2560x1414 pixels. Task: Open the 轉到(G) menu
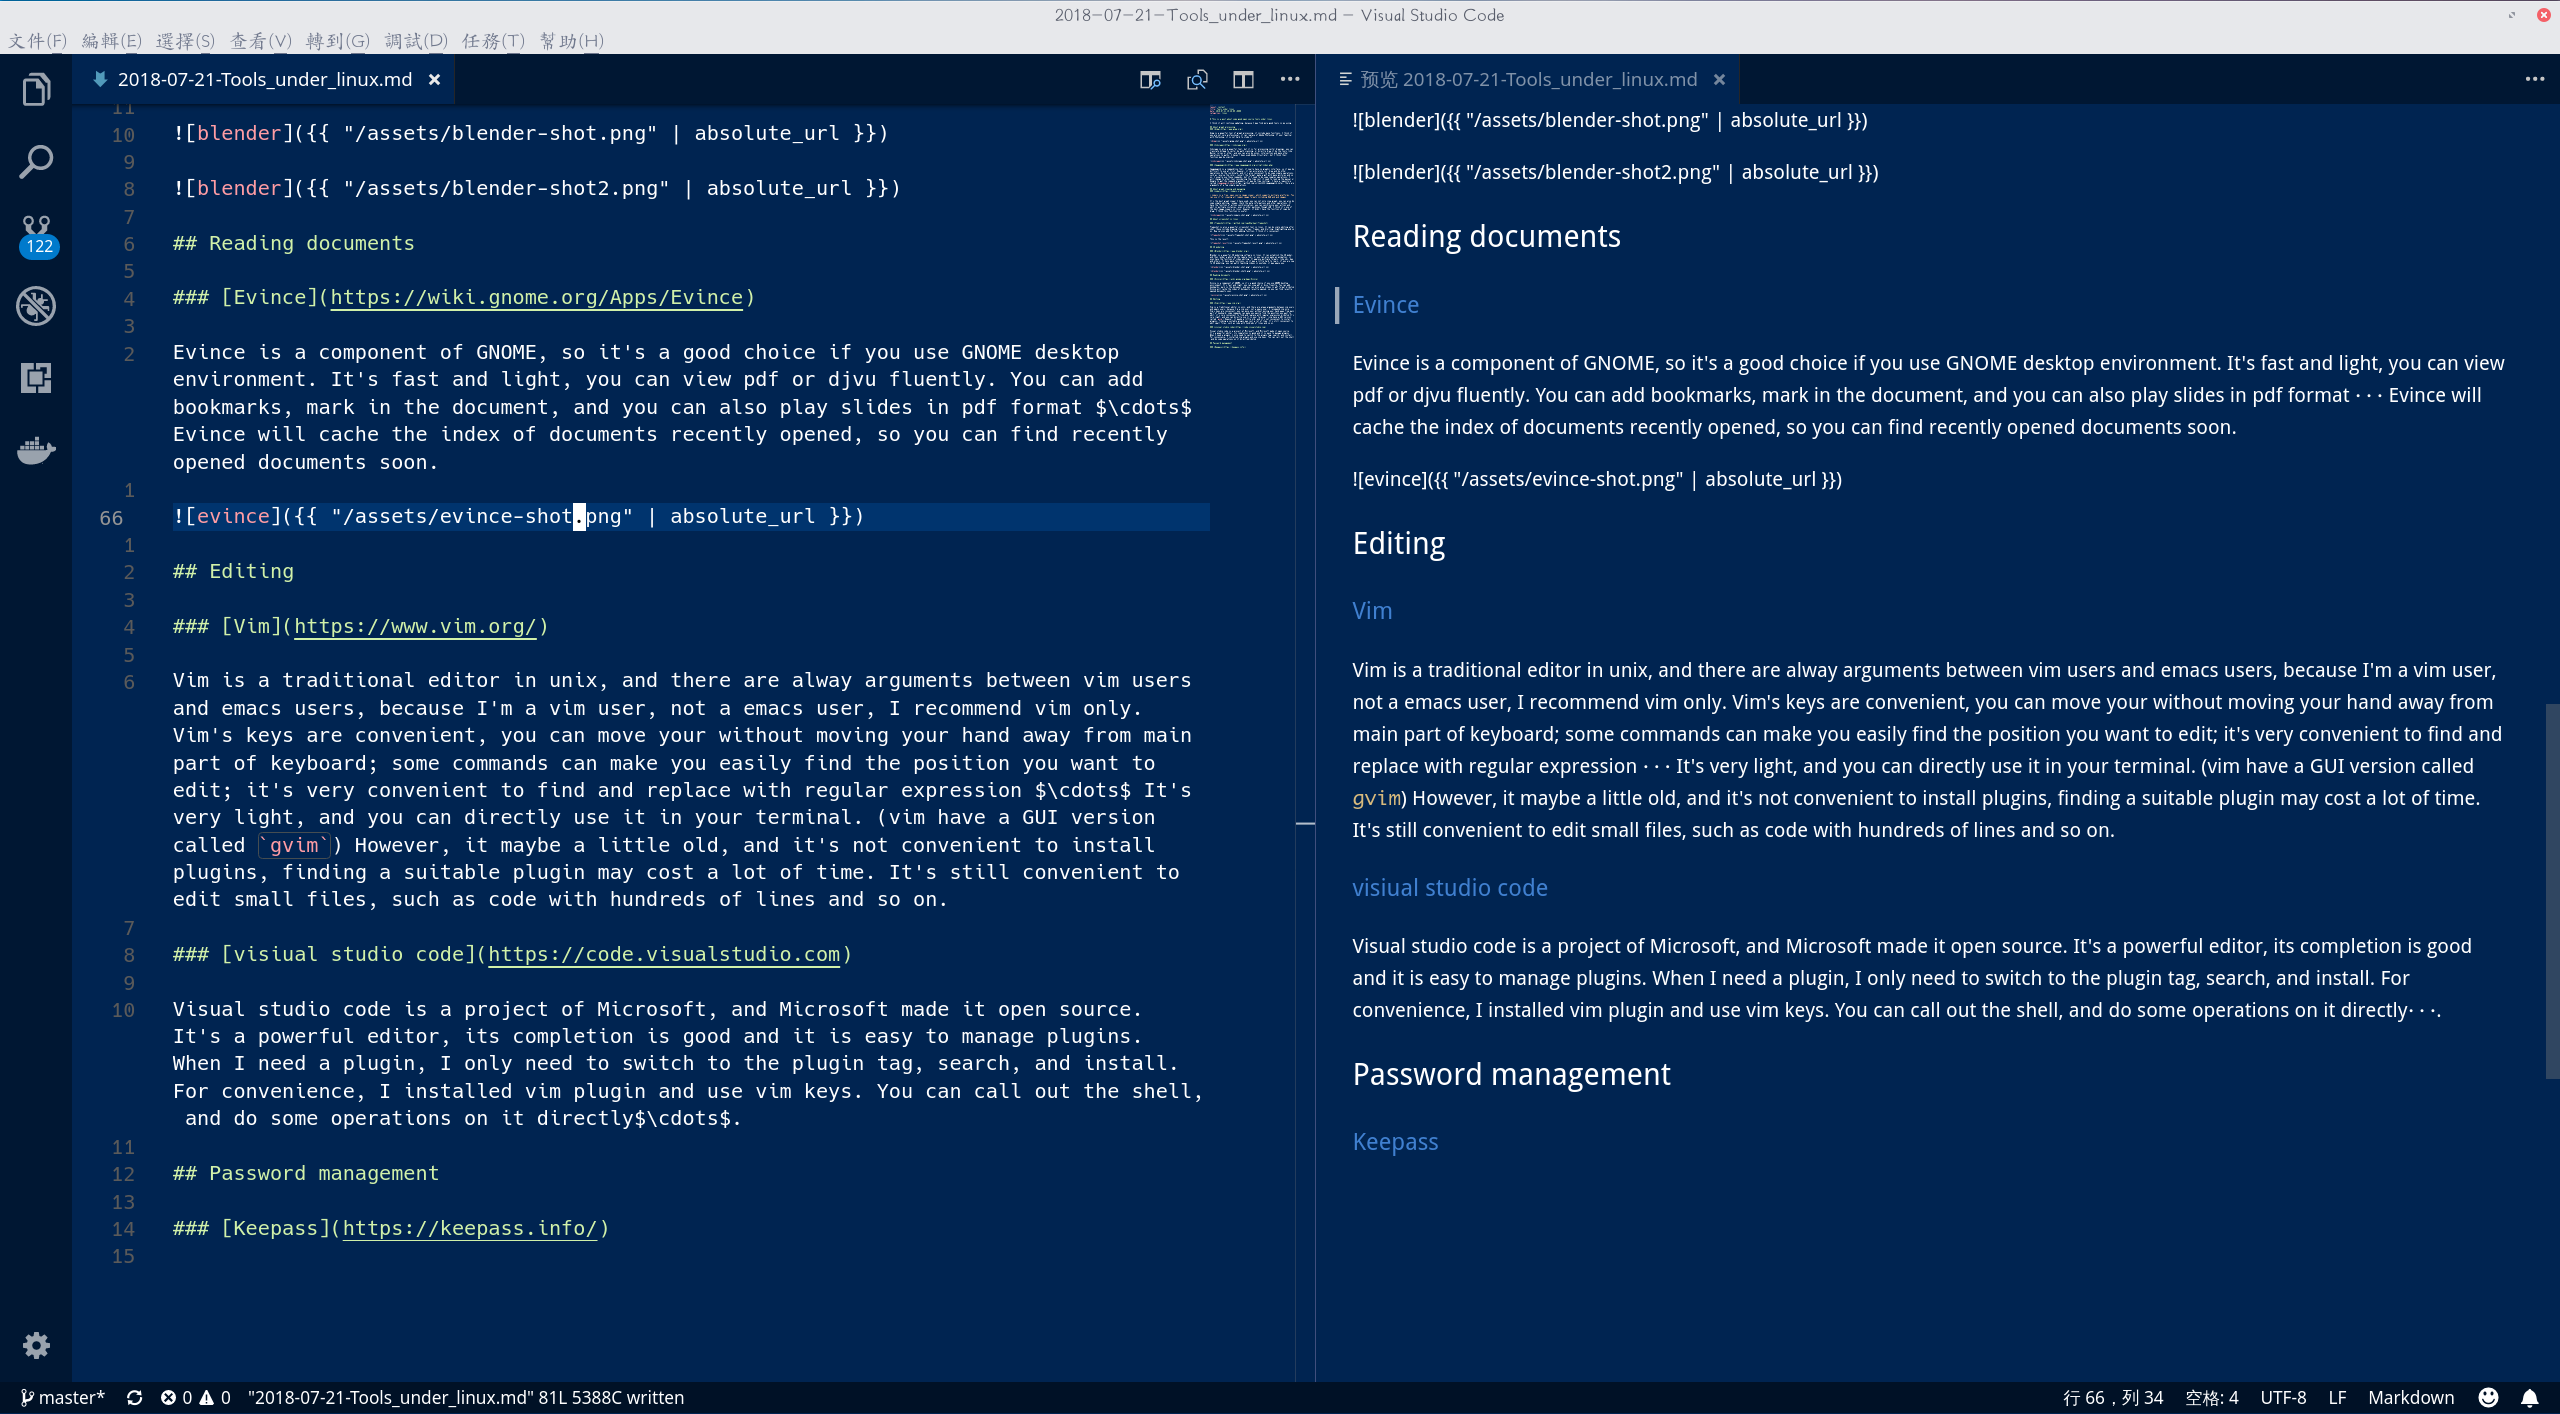tap(338, 41)
